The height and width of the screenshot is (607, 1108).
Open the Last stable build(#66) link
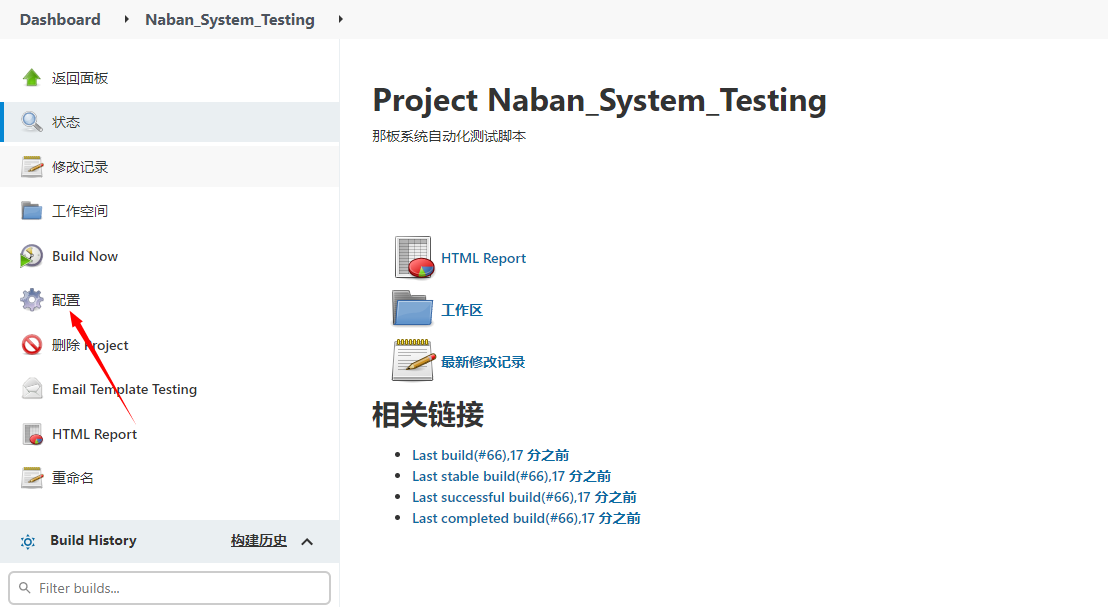point(512,476)
